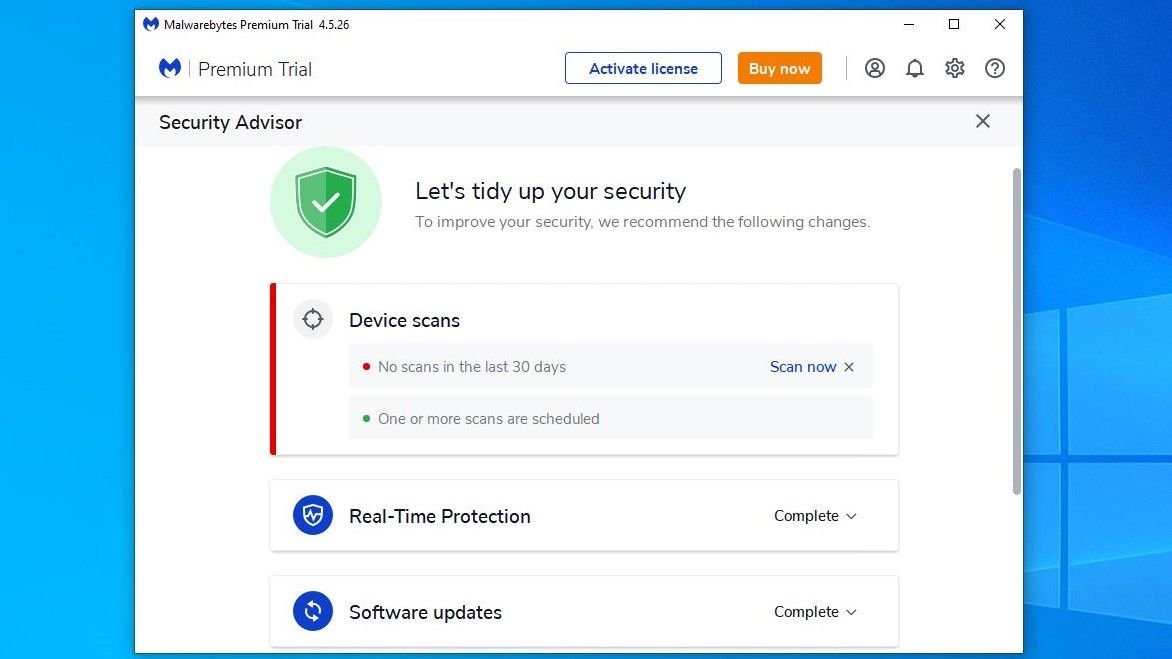Open the notifications bell icon

click(x=915, y=68)
